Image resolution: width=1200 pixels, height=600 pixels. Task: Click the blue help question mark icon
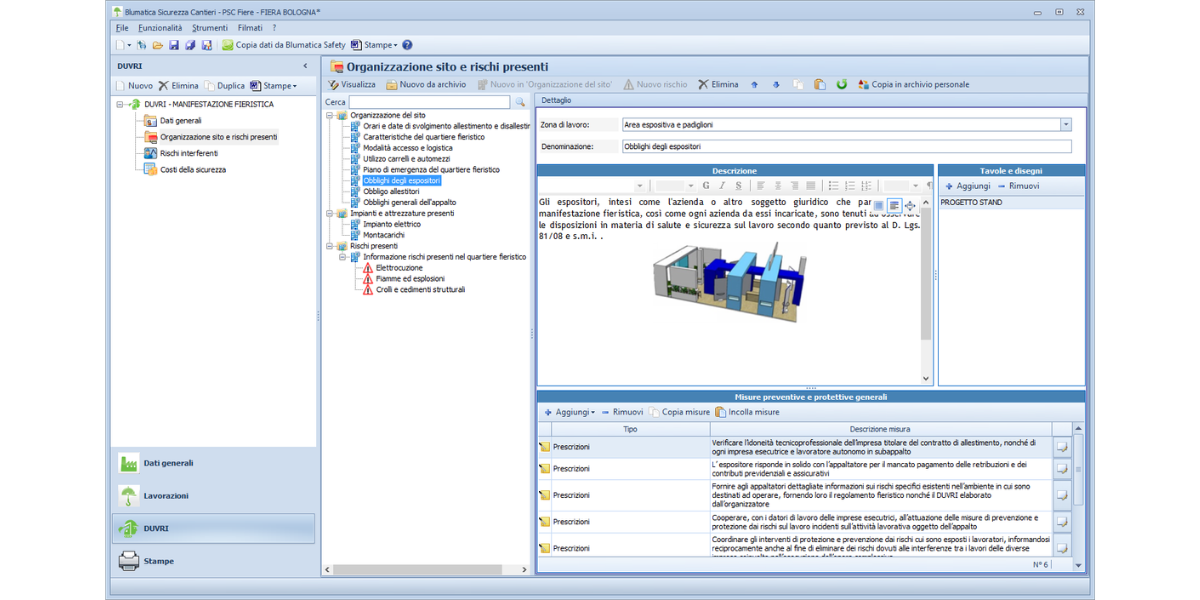(407, 45)
